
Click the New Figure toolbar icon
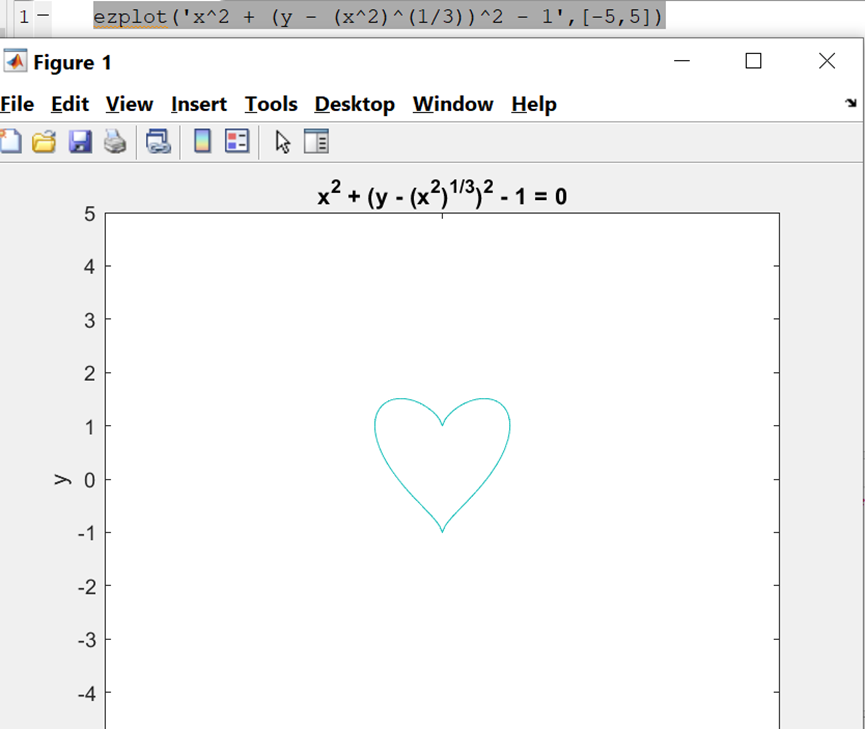click(10, 142)
